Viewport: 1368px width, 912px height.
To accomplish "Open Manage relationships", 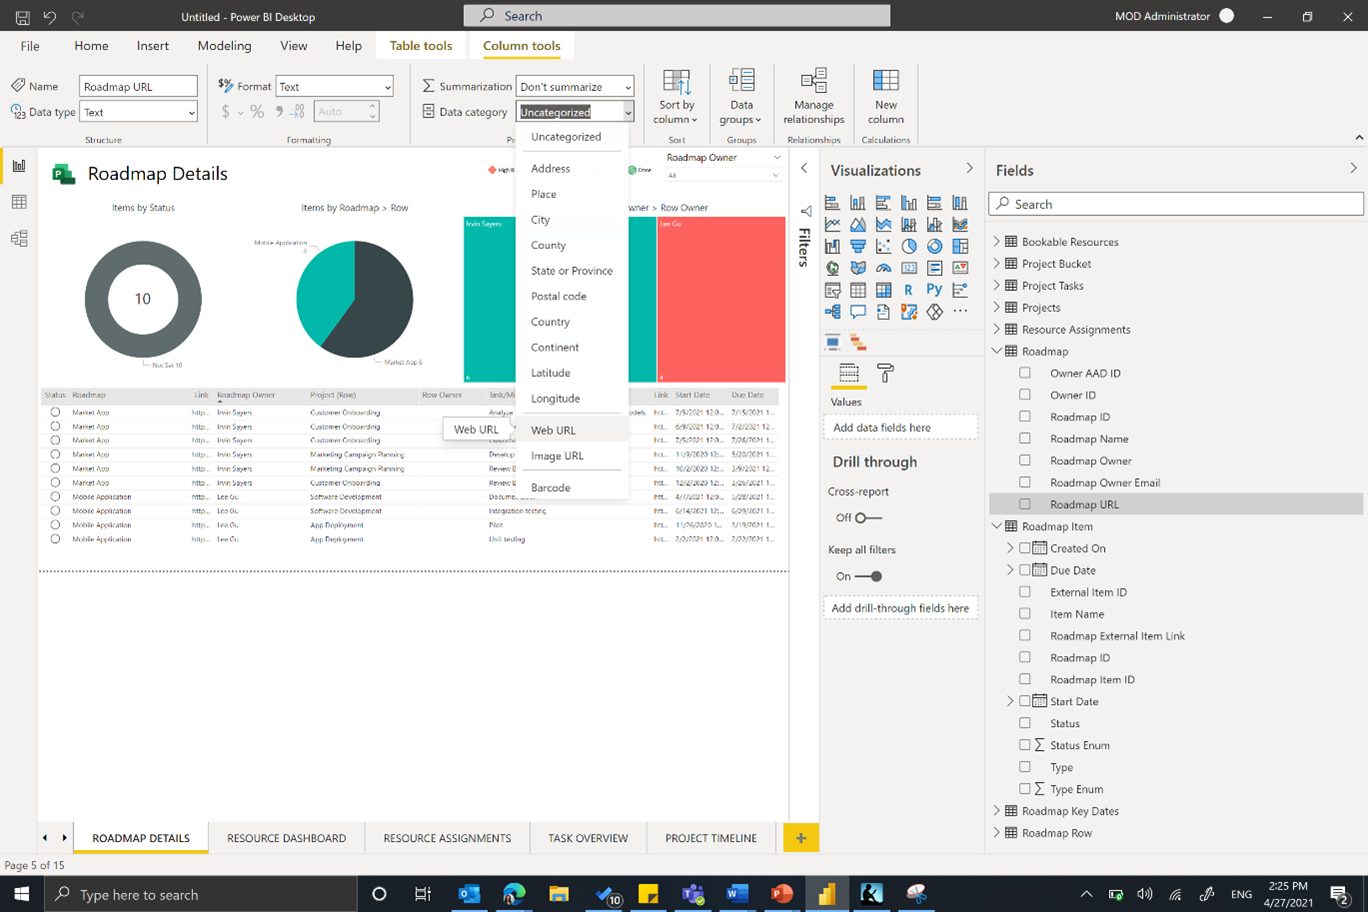I will point(814,98).
